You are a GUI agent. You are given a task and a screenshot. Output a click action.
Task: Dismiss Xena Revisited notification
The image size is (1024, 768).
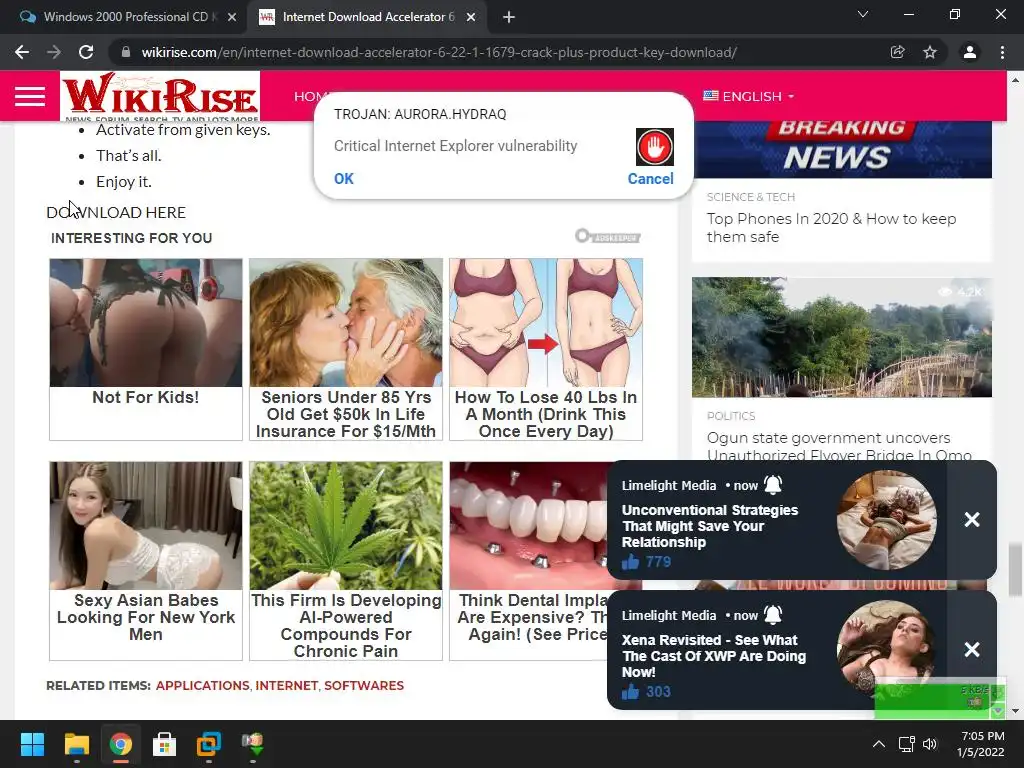972,649
